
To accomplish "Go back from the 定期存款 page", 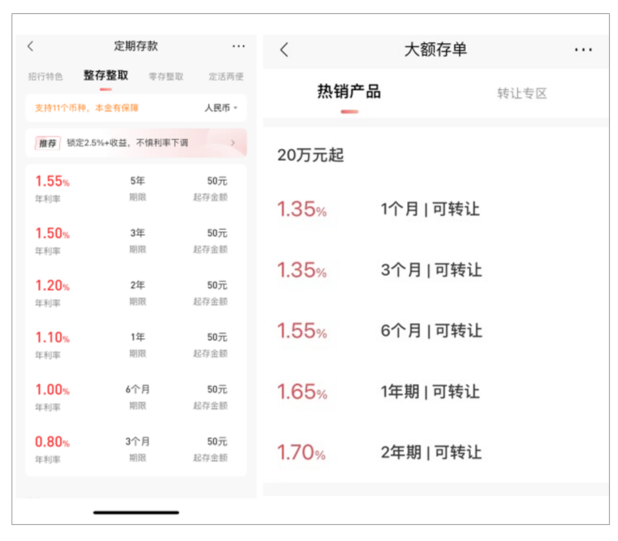I will click(30, 46).
